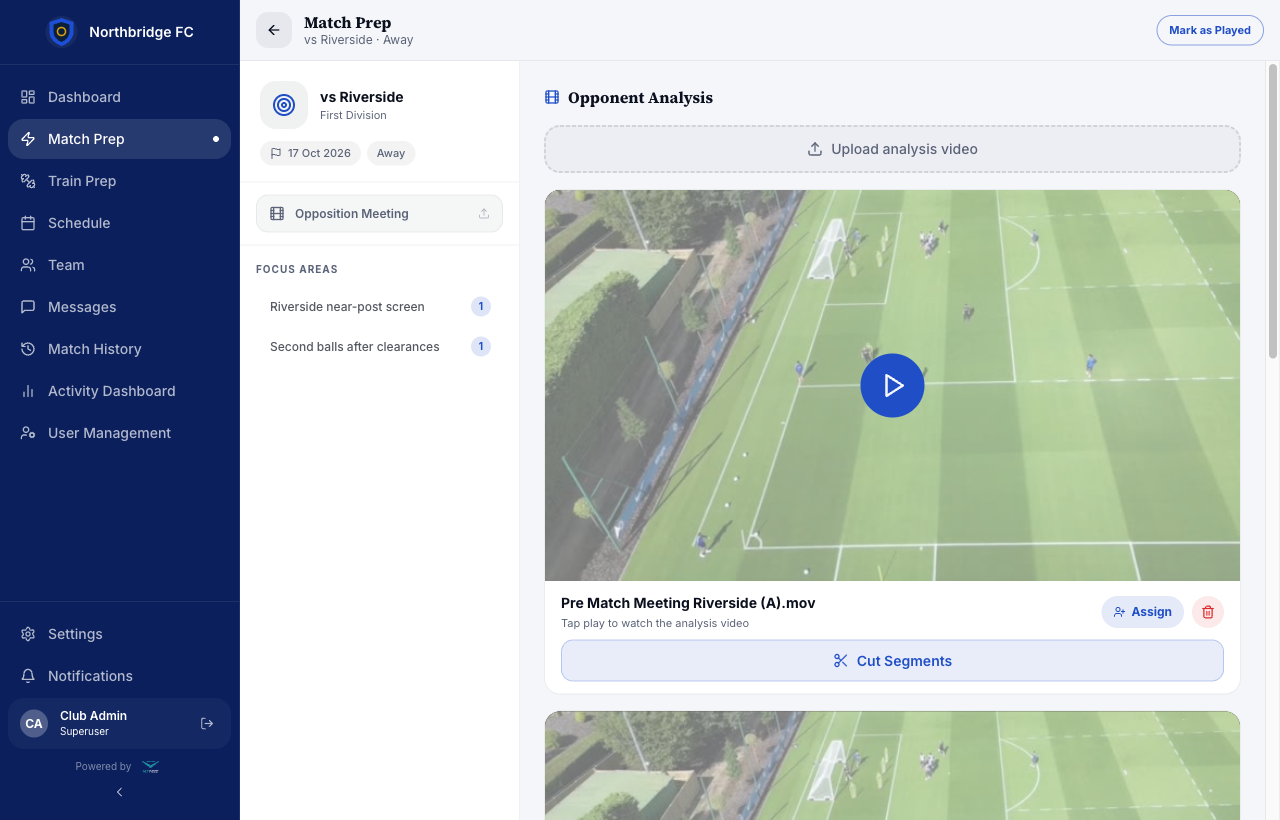Image resolution: width=1280 pixels, height=820 pixels.
Task: Click the Club Admin user name
Action: (x=93, y=716)
